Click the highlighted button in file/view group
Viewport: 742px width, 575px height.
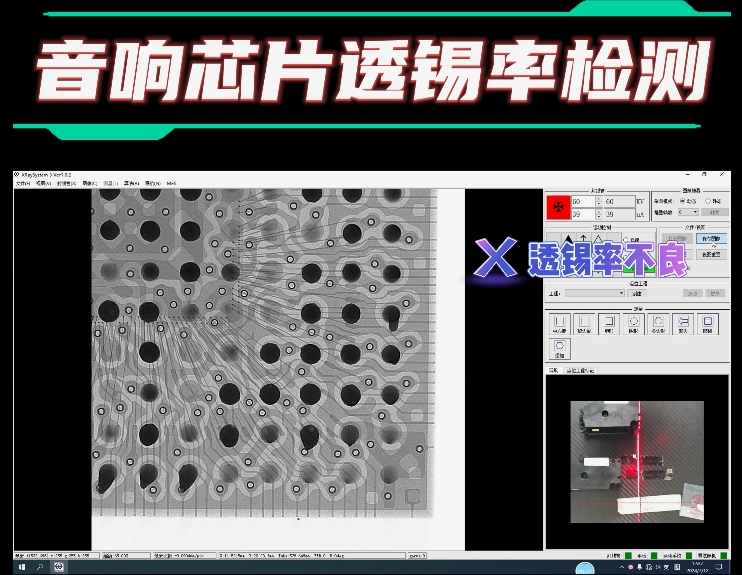pyautogui.click(x=709, y=240)
